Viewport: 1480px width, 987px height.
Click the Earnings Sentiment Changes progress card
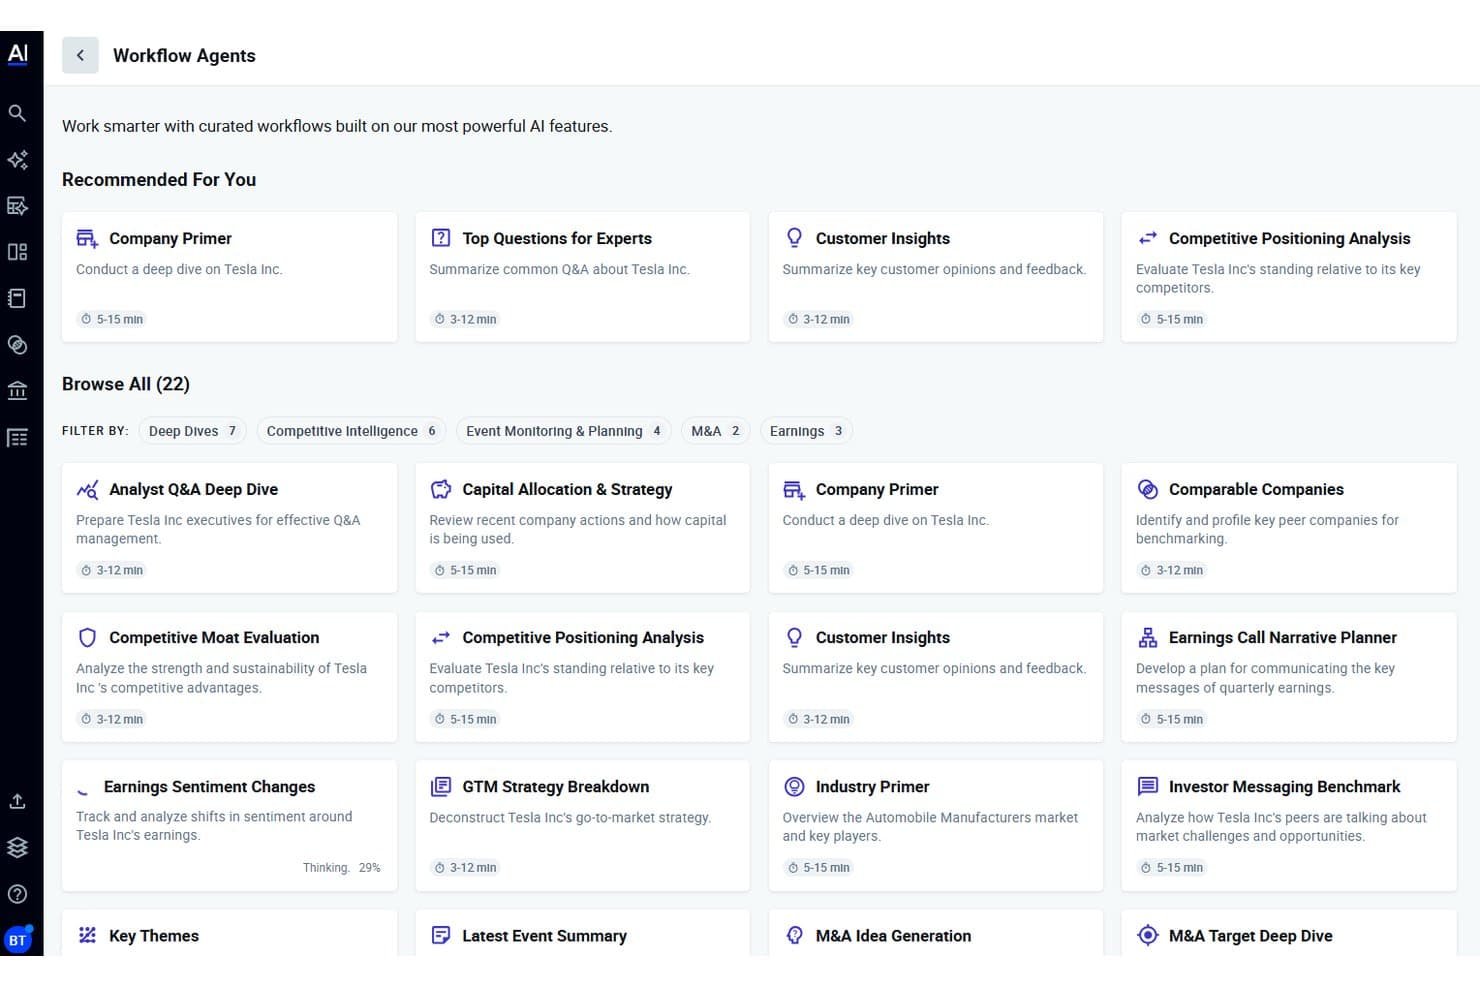click(229, 826)
